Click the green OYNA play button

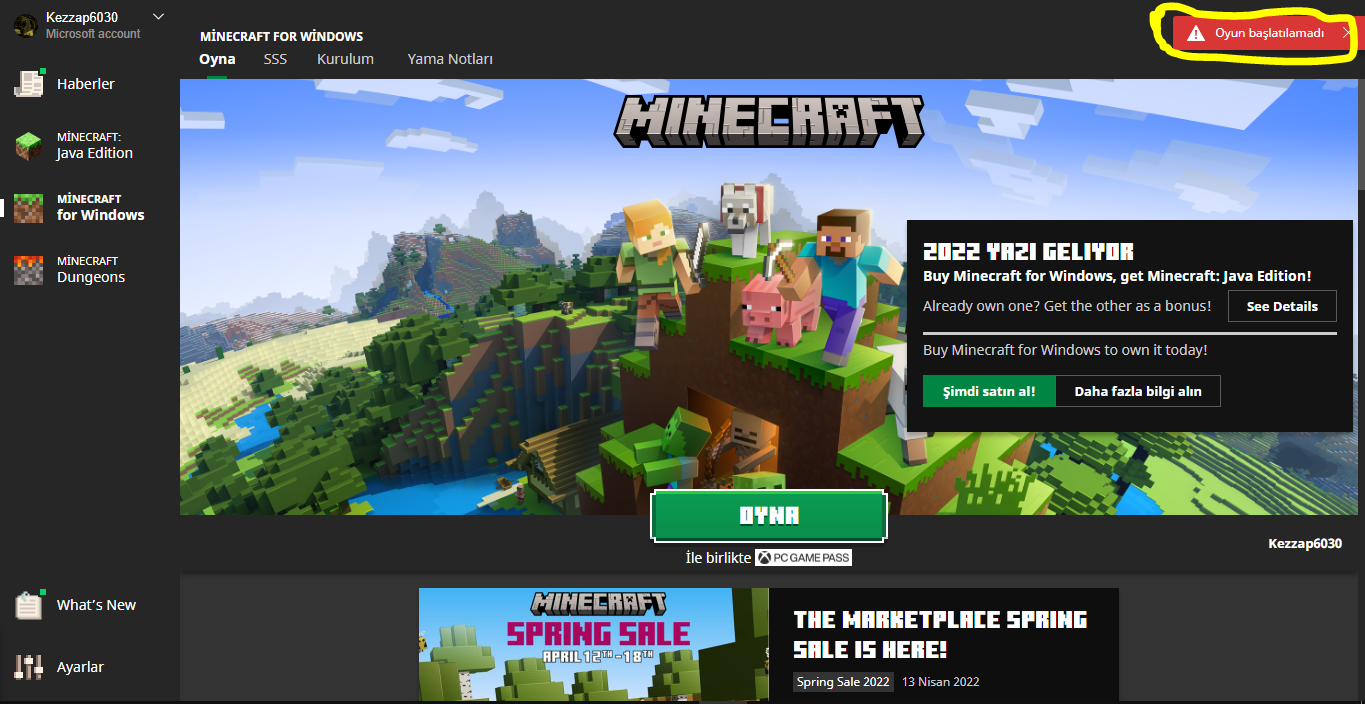pos(769,516)
